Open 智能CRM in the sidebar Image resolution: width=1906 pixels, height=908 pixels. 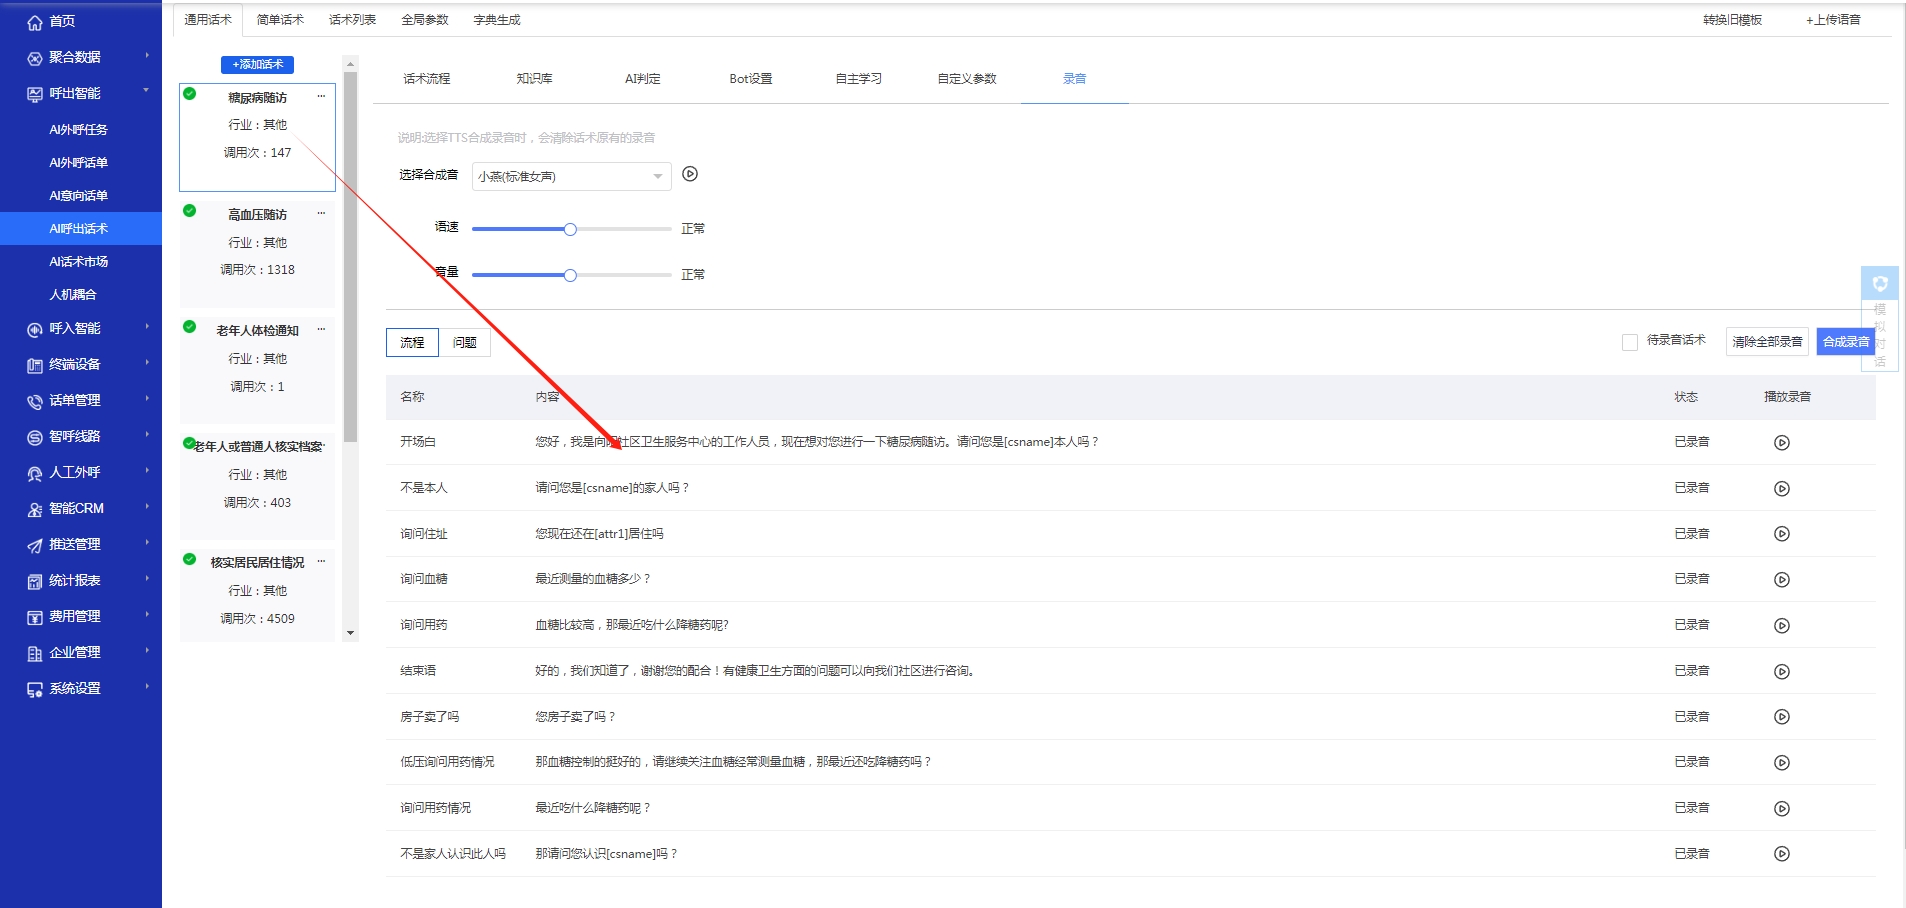(75, 508)
